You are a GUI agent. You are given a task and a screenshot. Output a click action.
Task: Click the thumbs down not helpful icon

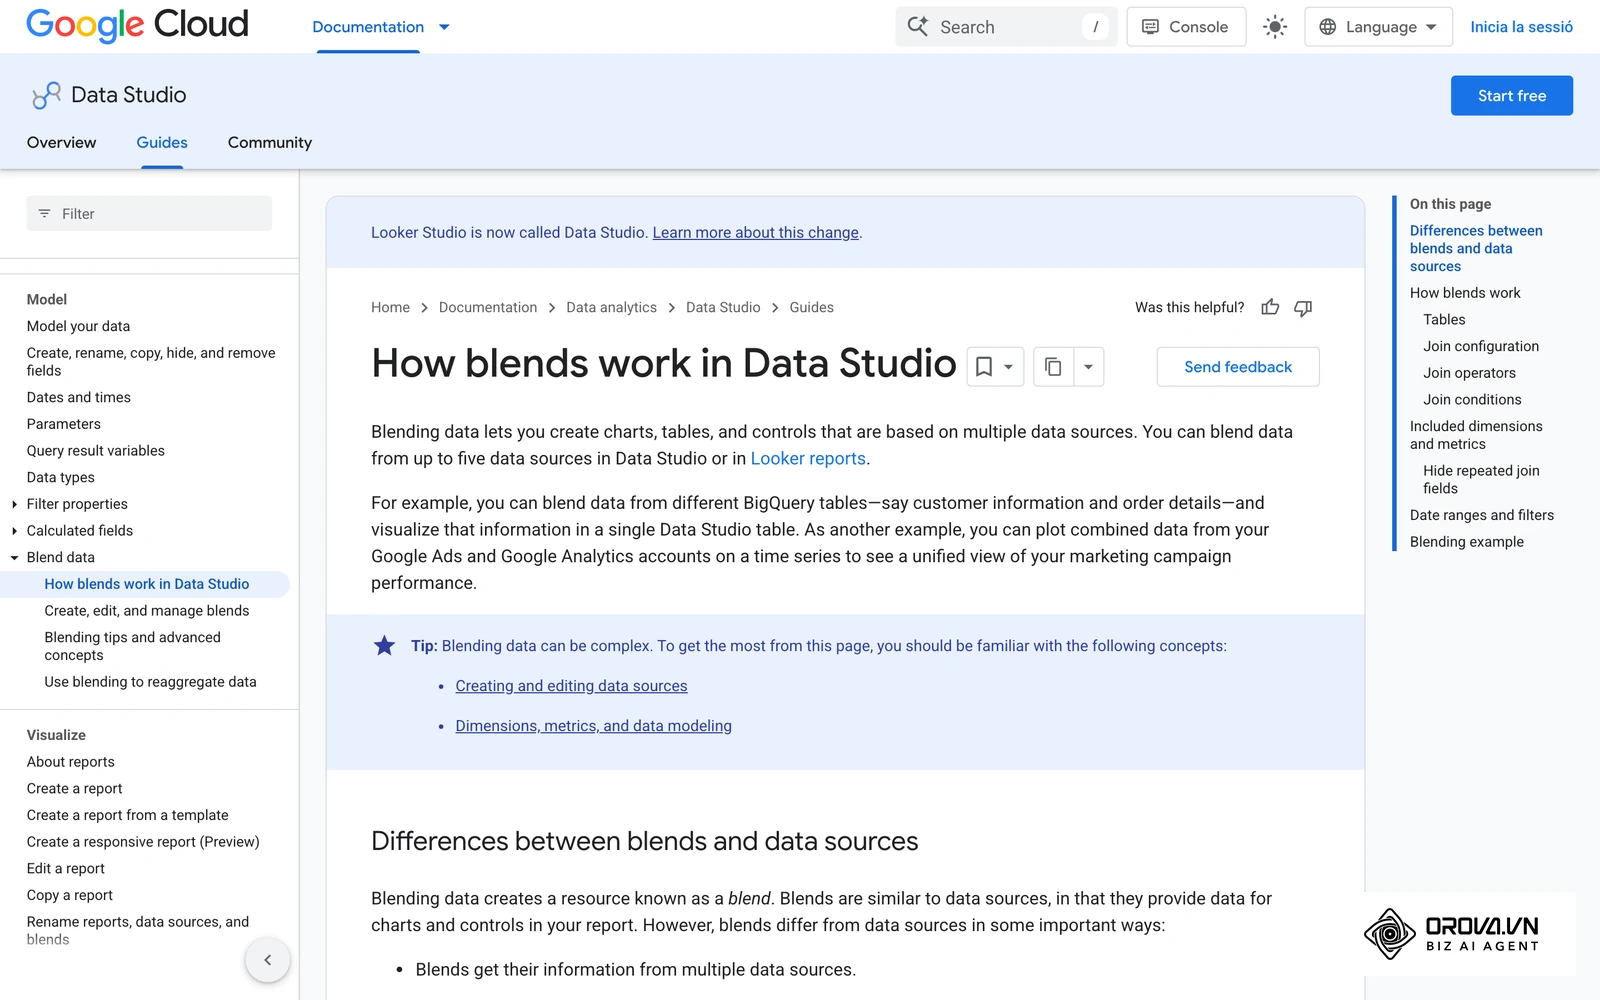(1303, 307)
